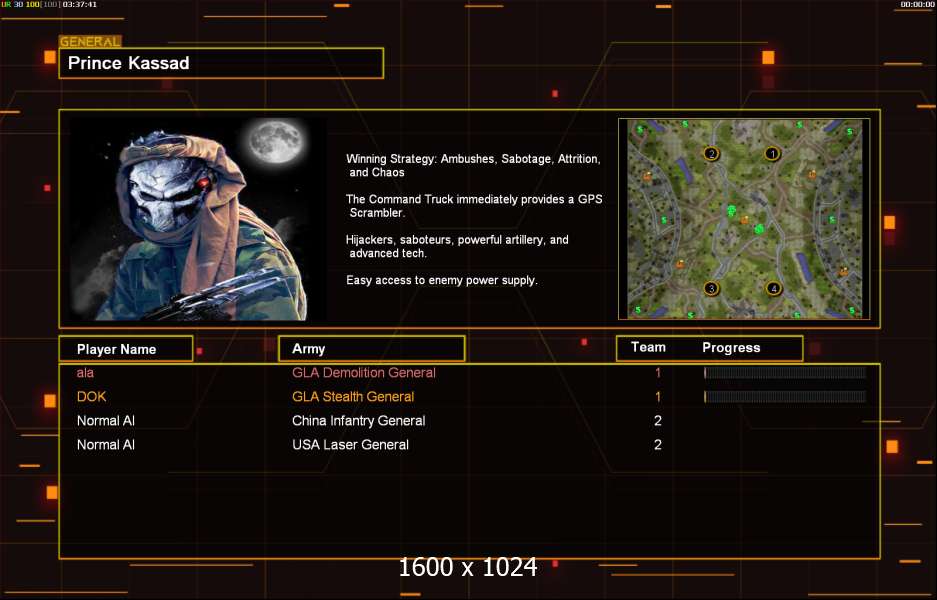
Task: Click the Player Name column header
Action: coord(126,349)
